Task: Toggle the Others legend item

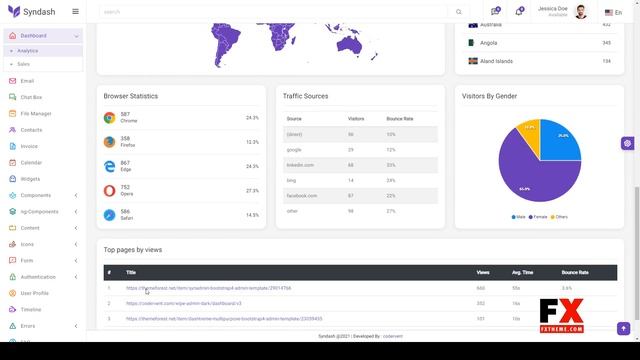Action: [x=559, y=217]
